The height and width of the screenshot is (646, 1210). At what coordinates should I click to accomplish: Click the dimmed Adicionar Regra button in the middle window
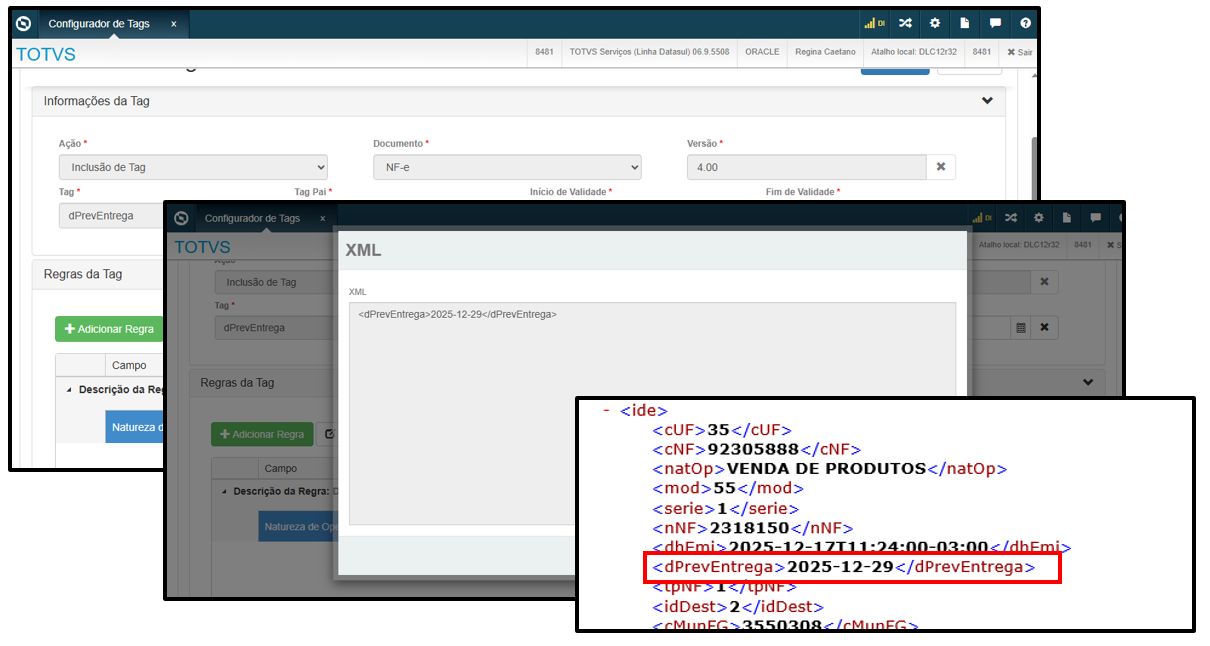coord(262,434)
